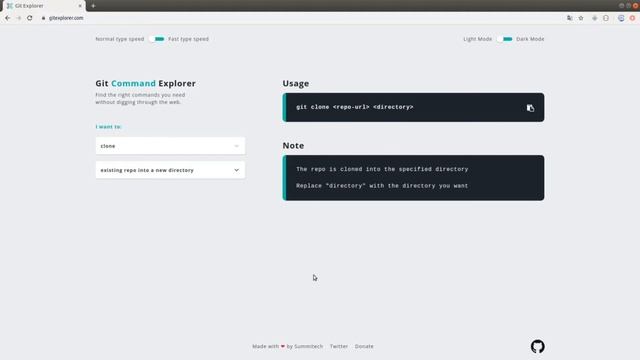Click 'The repo is cloned into the specified directory' note
This screenshot has width=640, height=360.
(382, 169)
